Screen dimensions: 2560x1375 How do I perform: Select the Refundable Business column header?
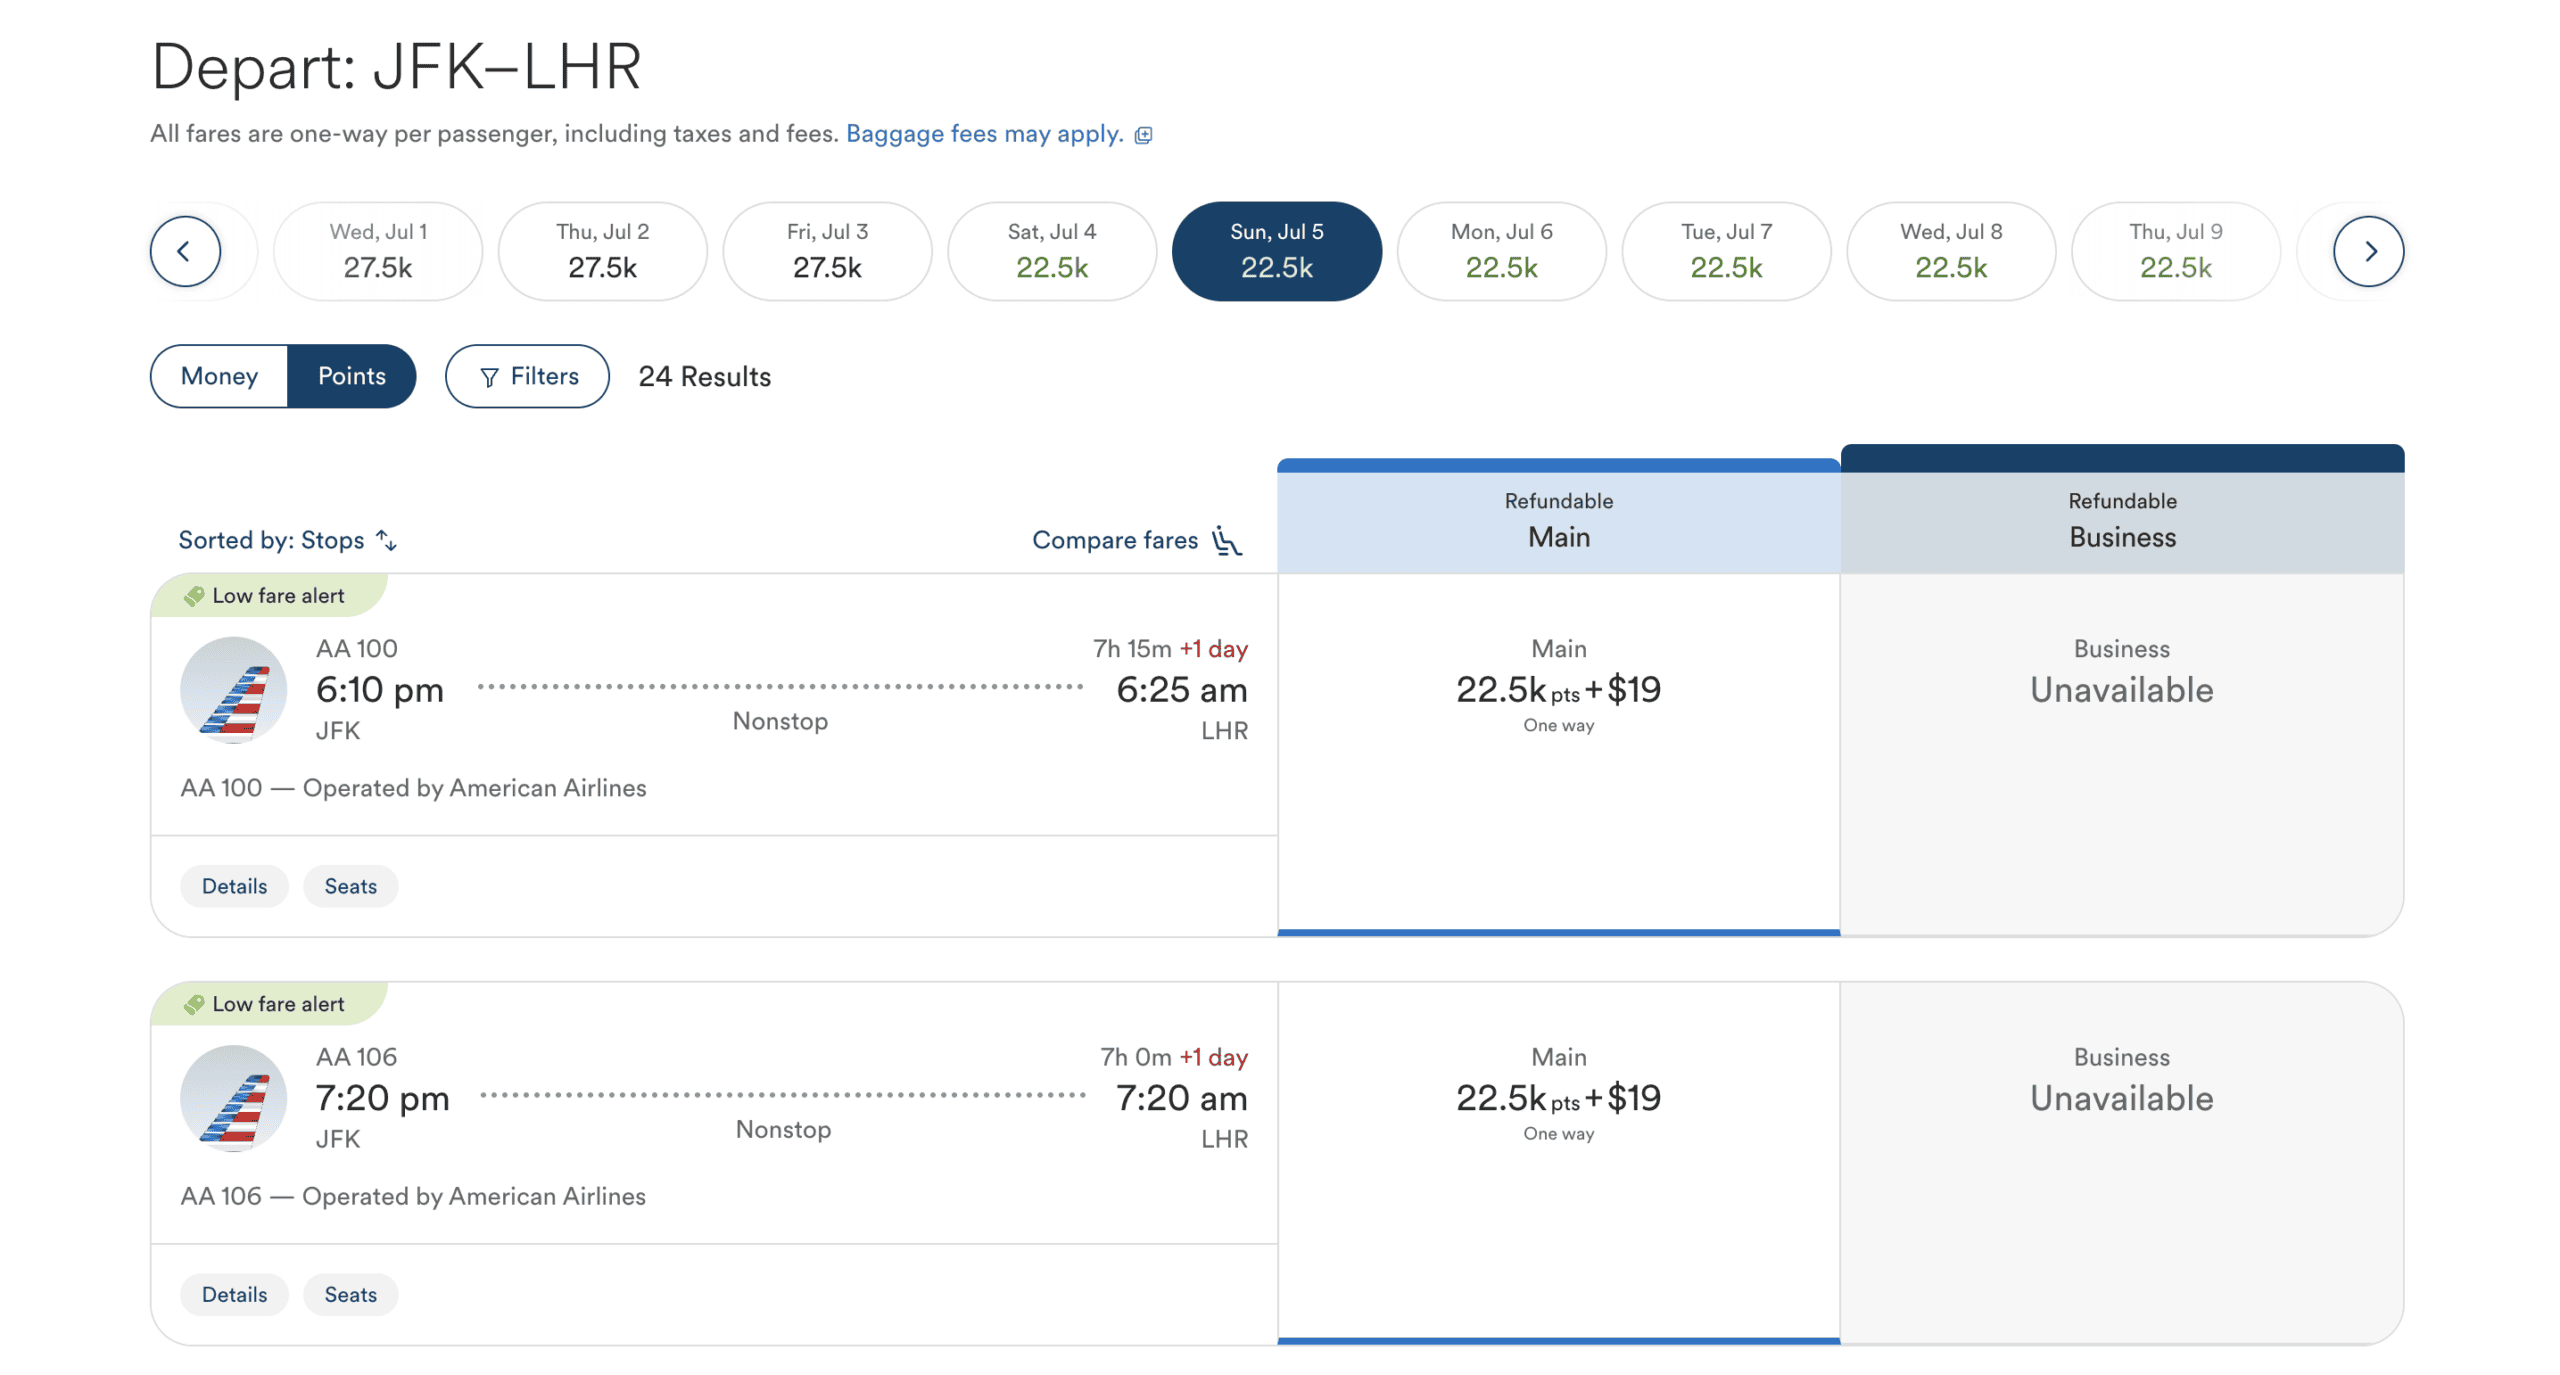(2121, 519)
